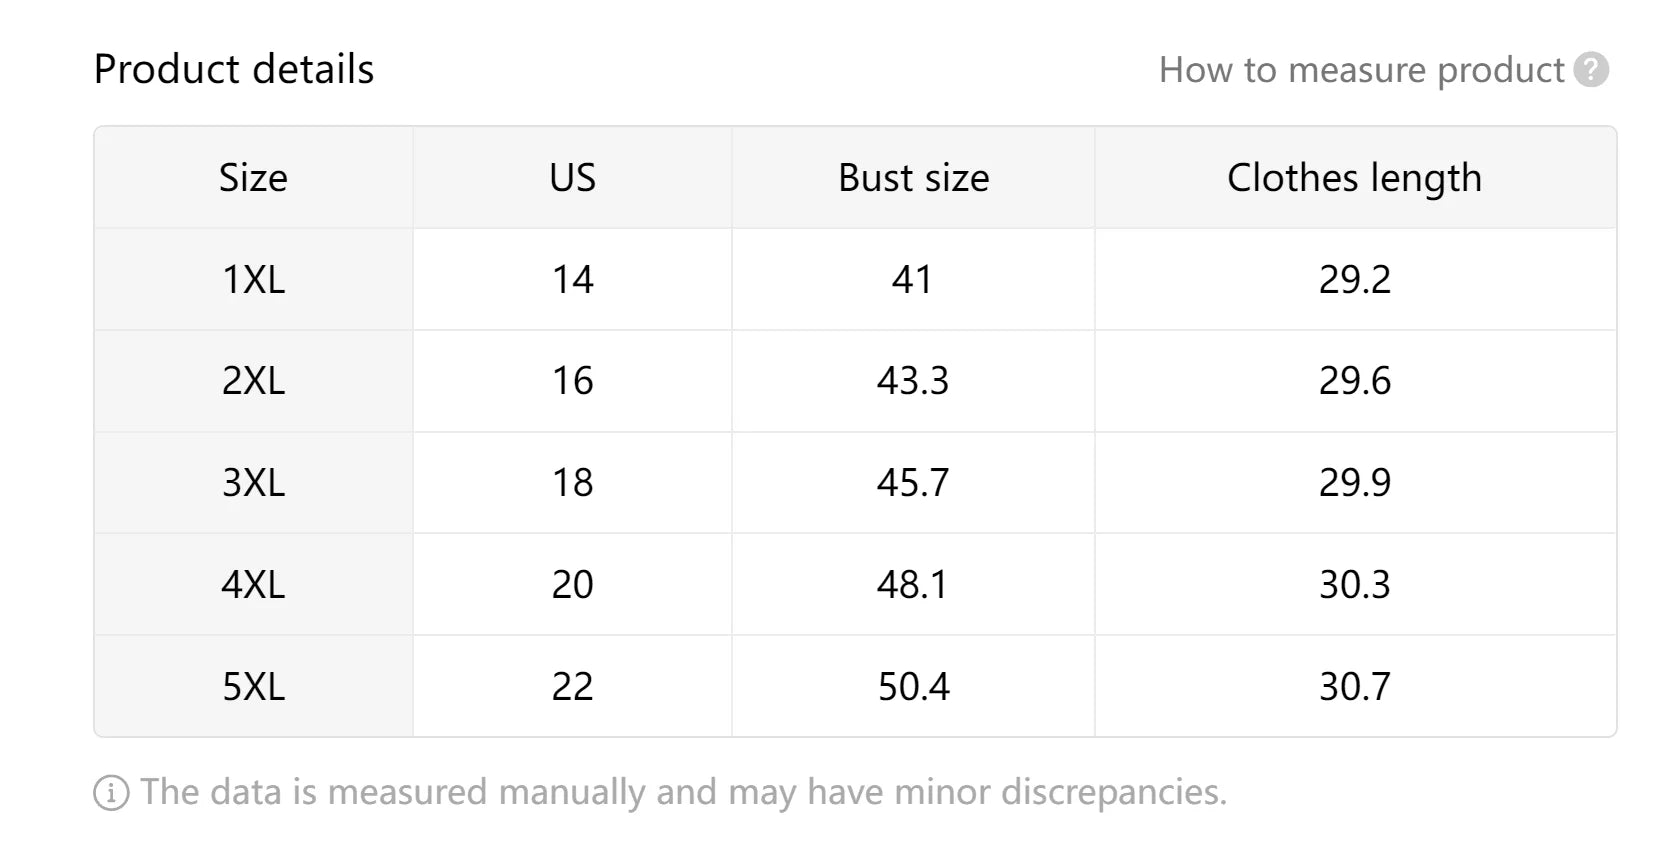The height and width of the screenshot is (860, 1666).
Task: Click the bust size 43.3 cell
Action: pos(913,381)
